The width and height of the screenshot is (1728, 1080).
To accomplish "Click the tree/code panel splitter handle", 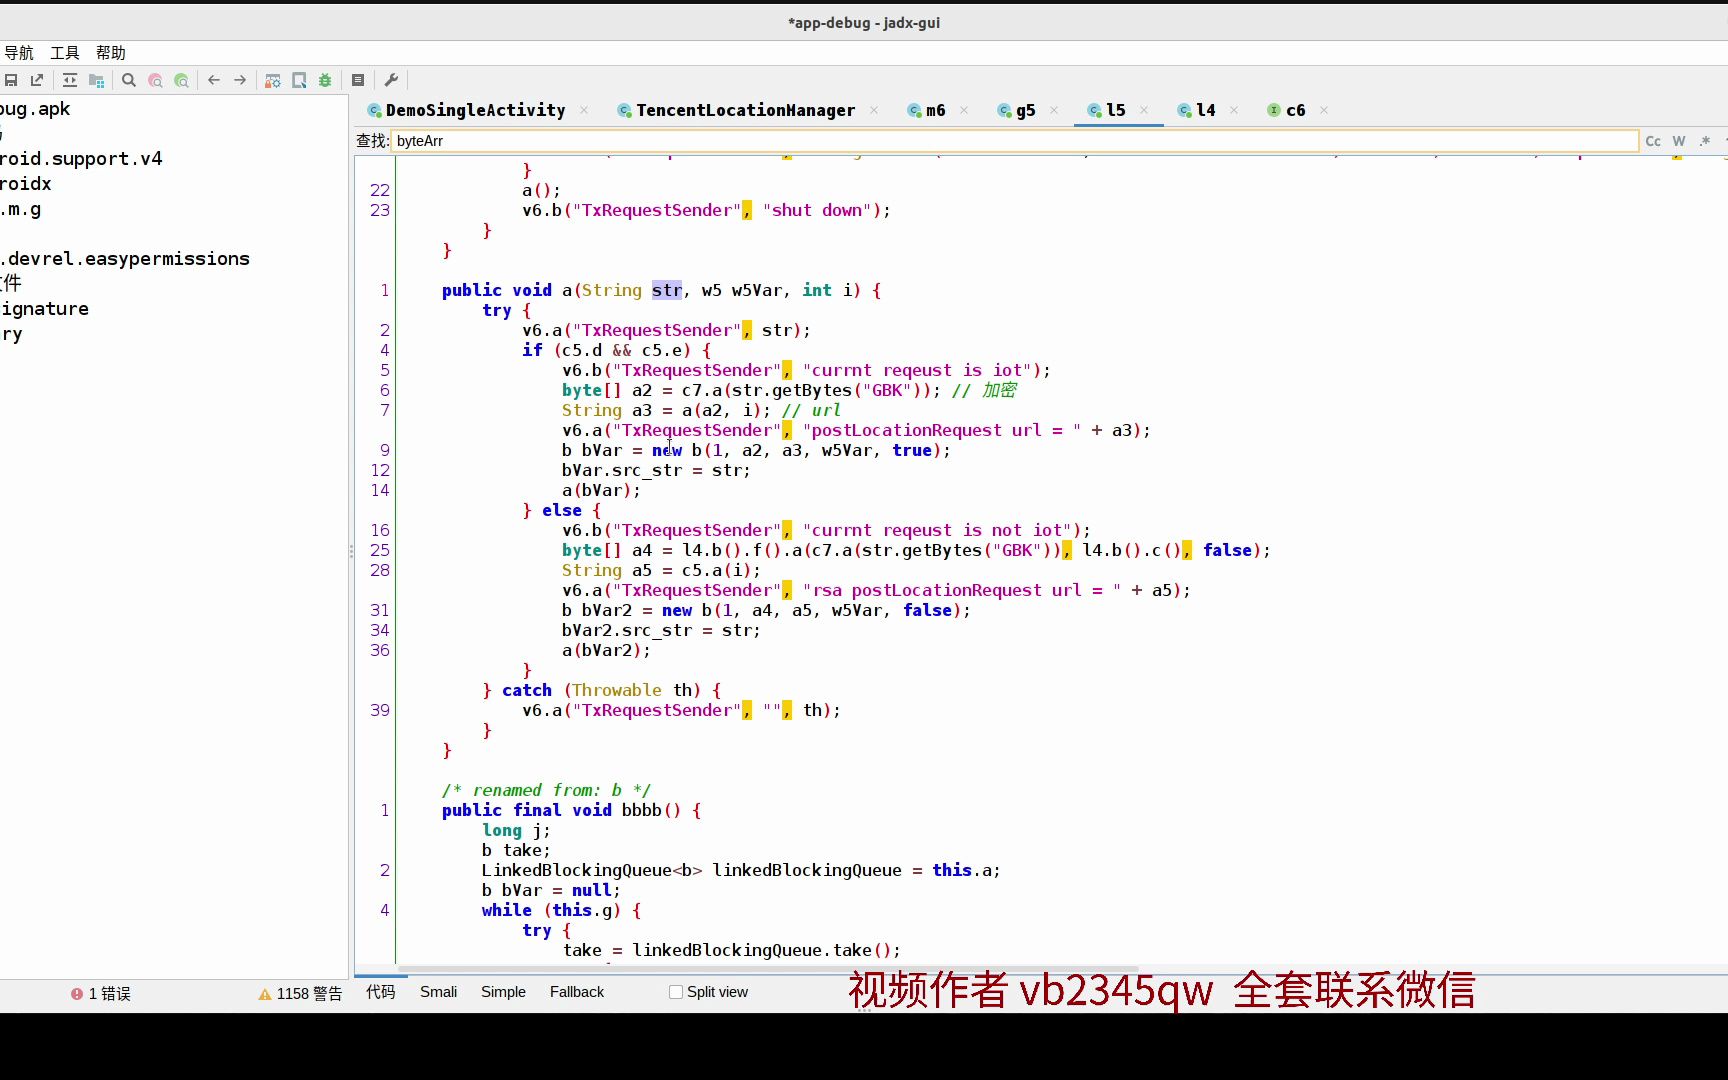I will pos(351,551).
